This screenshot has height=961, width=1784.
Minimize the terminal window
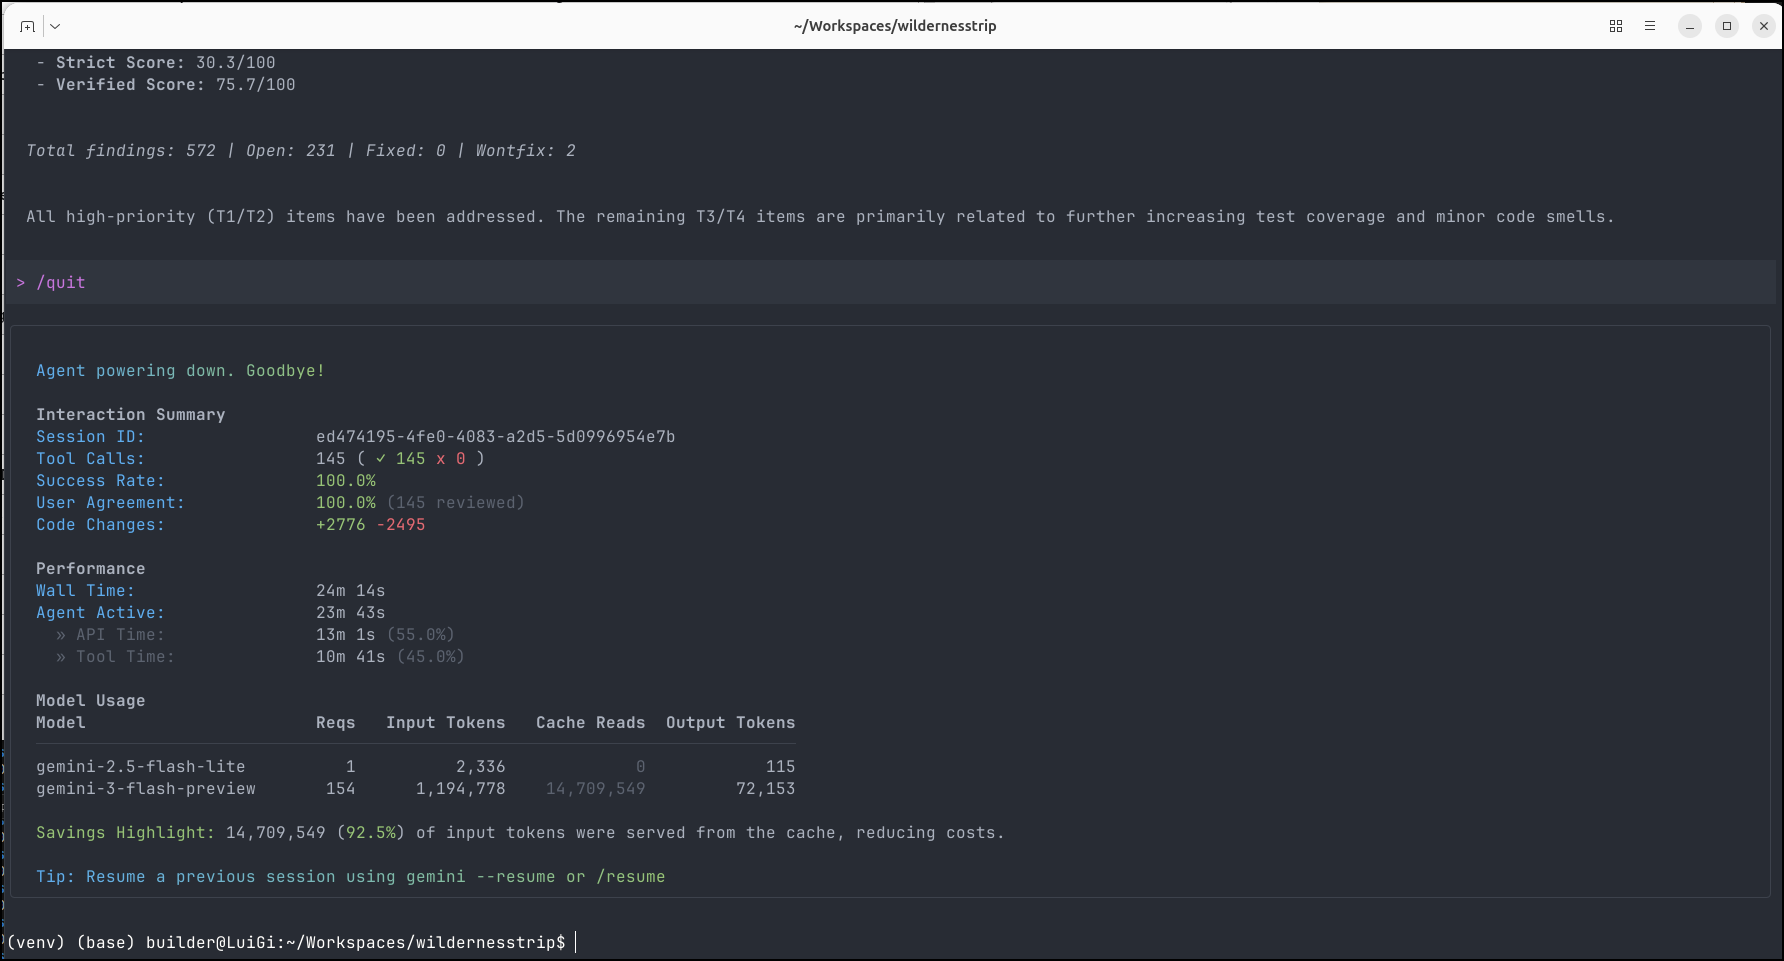click(1690, 26)
